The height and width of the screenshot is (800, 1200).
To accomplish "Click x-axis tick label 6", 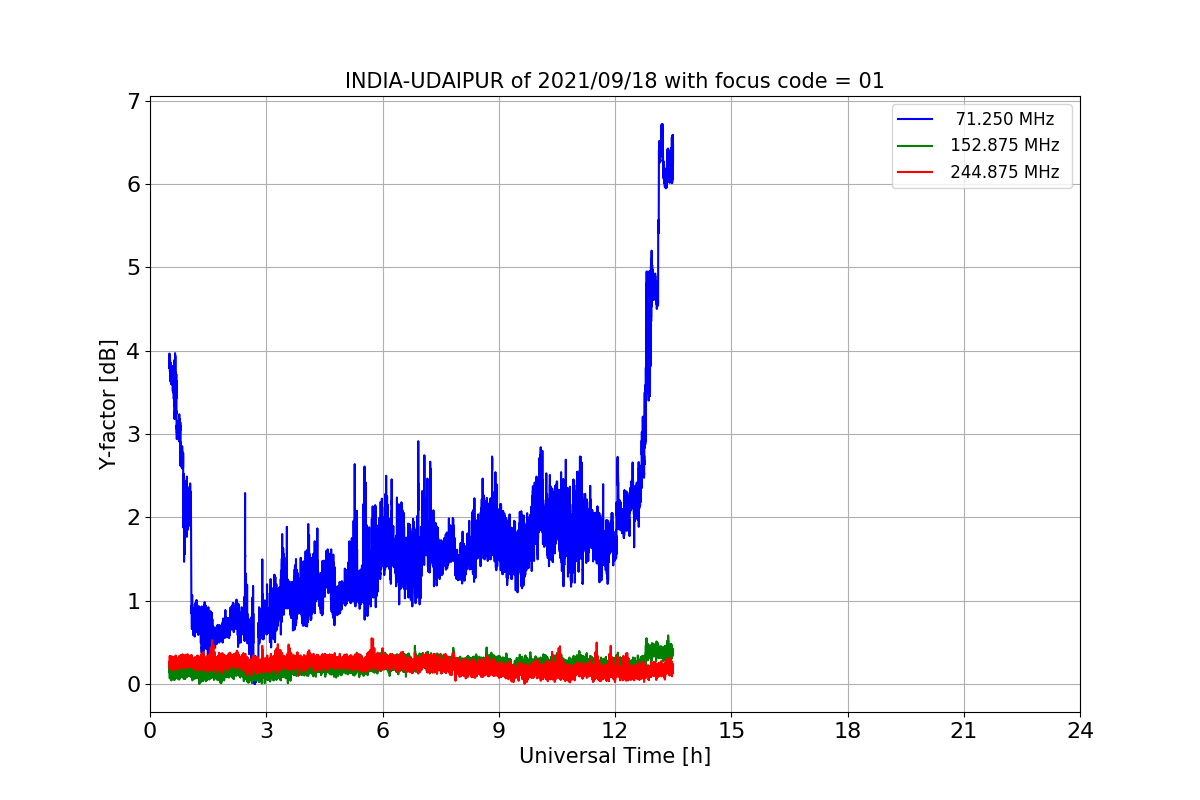I will coord(382,731).
